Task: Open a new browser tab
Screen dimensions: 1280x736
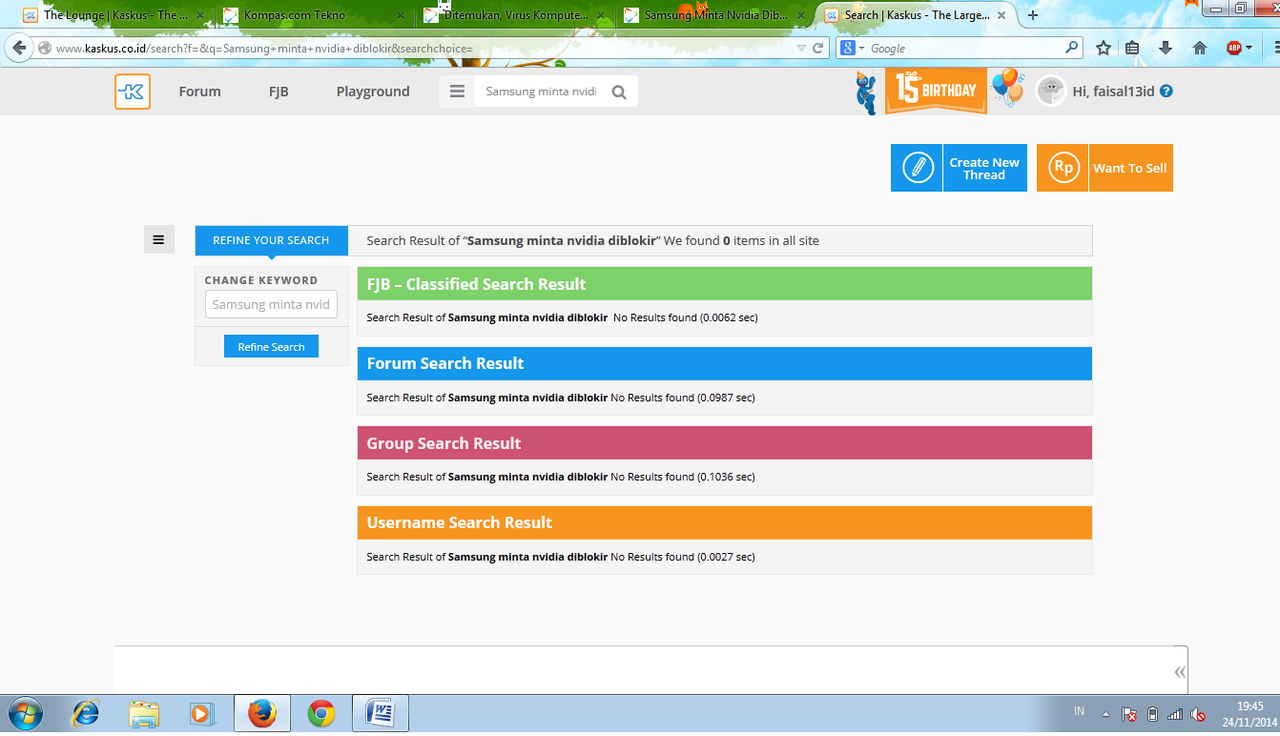Action: [x=1033, y=15]
